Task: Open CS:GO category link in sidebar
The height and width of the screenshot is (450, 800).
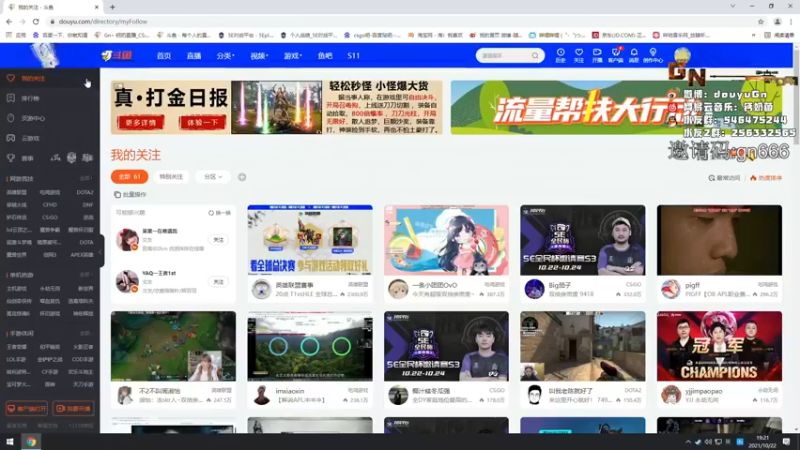Action: (x=49, y=217)
